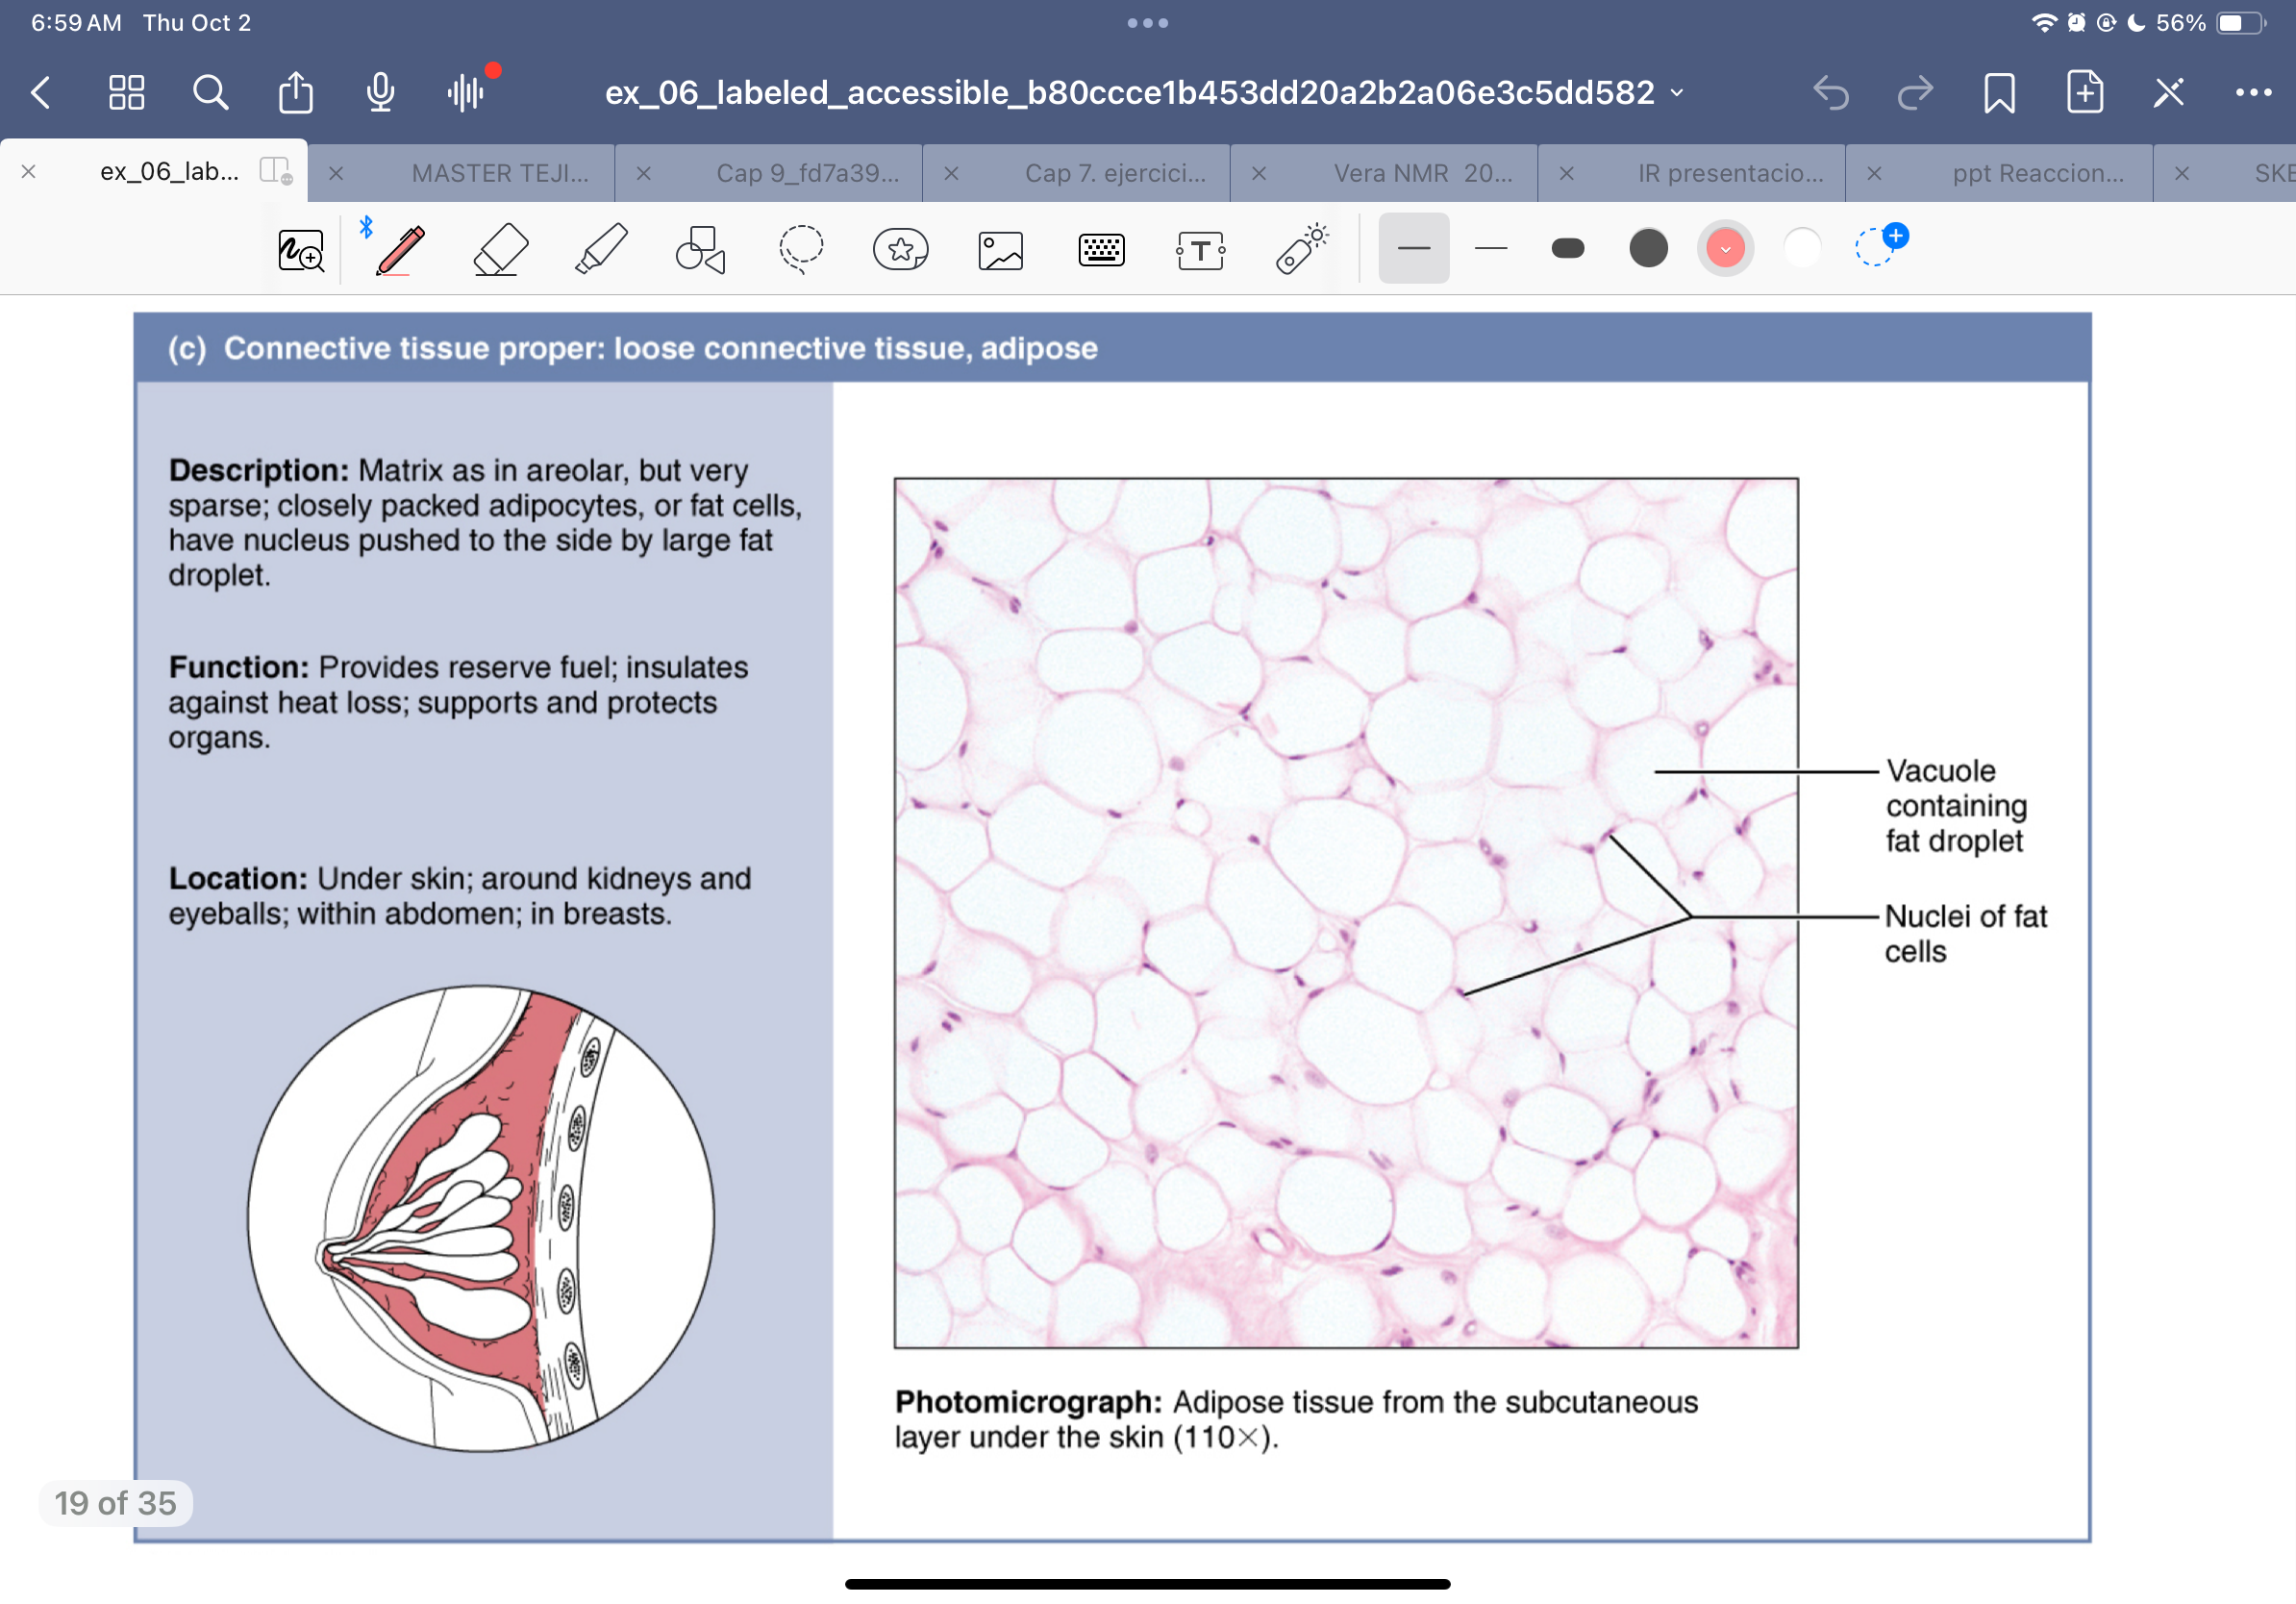Select the dark gray color swatch
Image resolution: width=2296 pixels, height=1604 pixels.
1648,248
